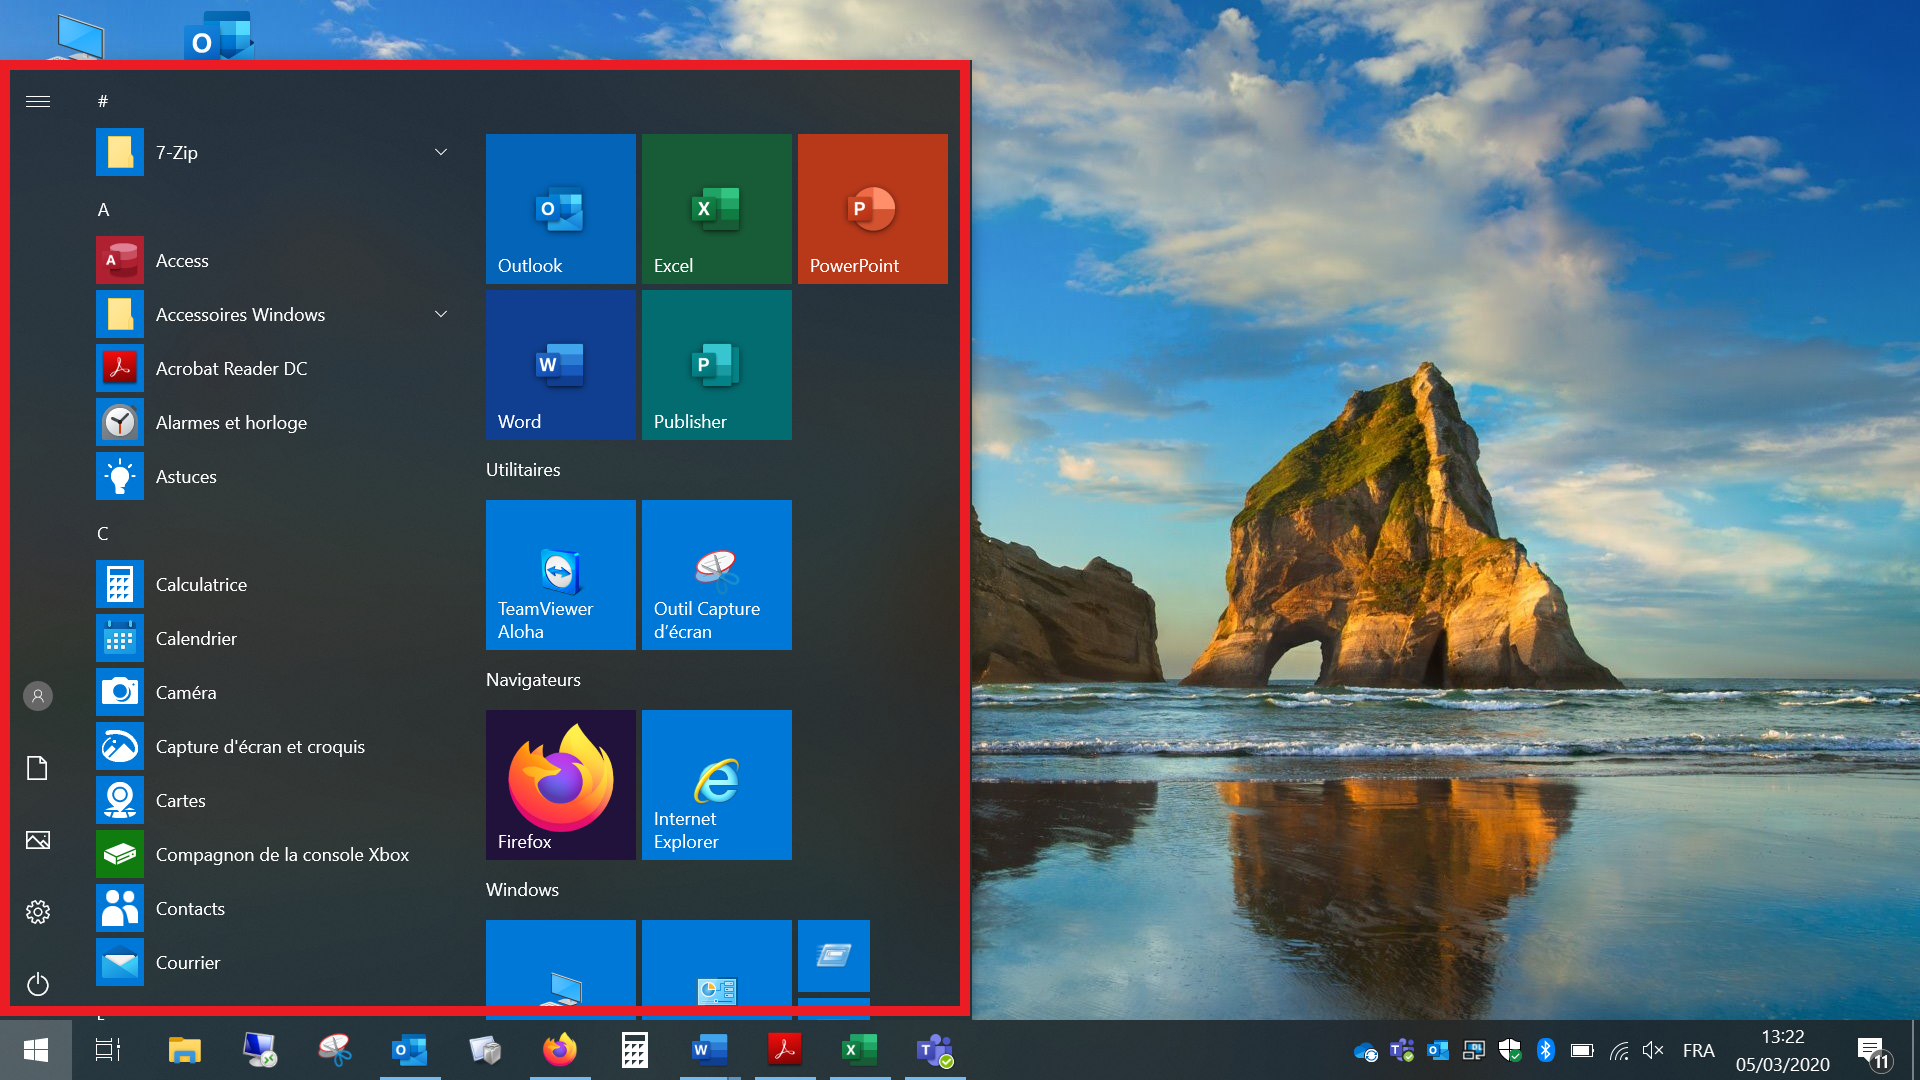Open clock showing 13:22
This screenshot has height=1080, width=1920.
coord(1783,1050)
